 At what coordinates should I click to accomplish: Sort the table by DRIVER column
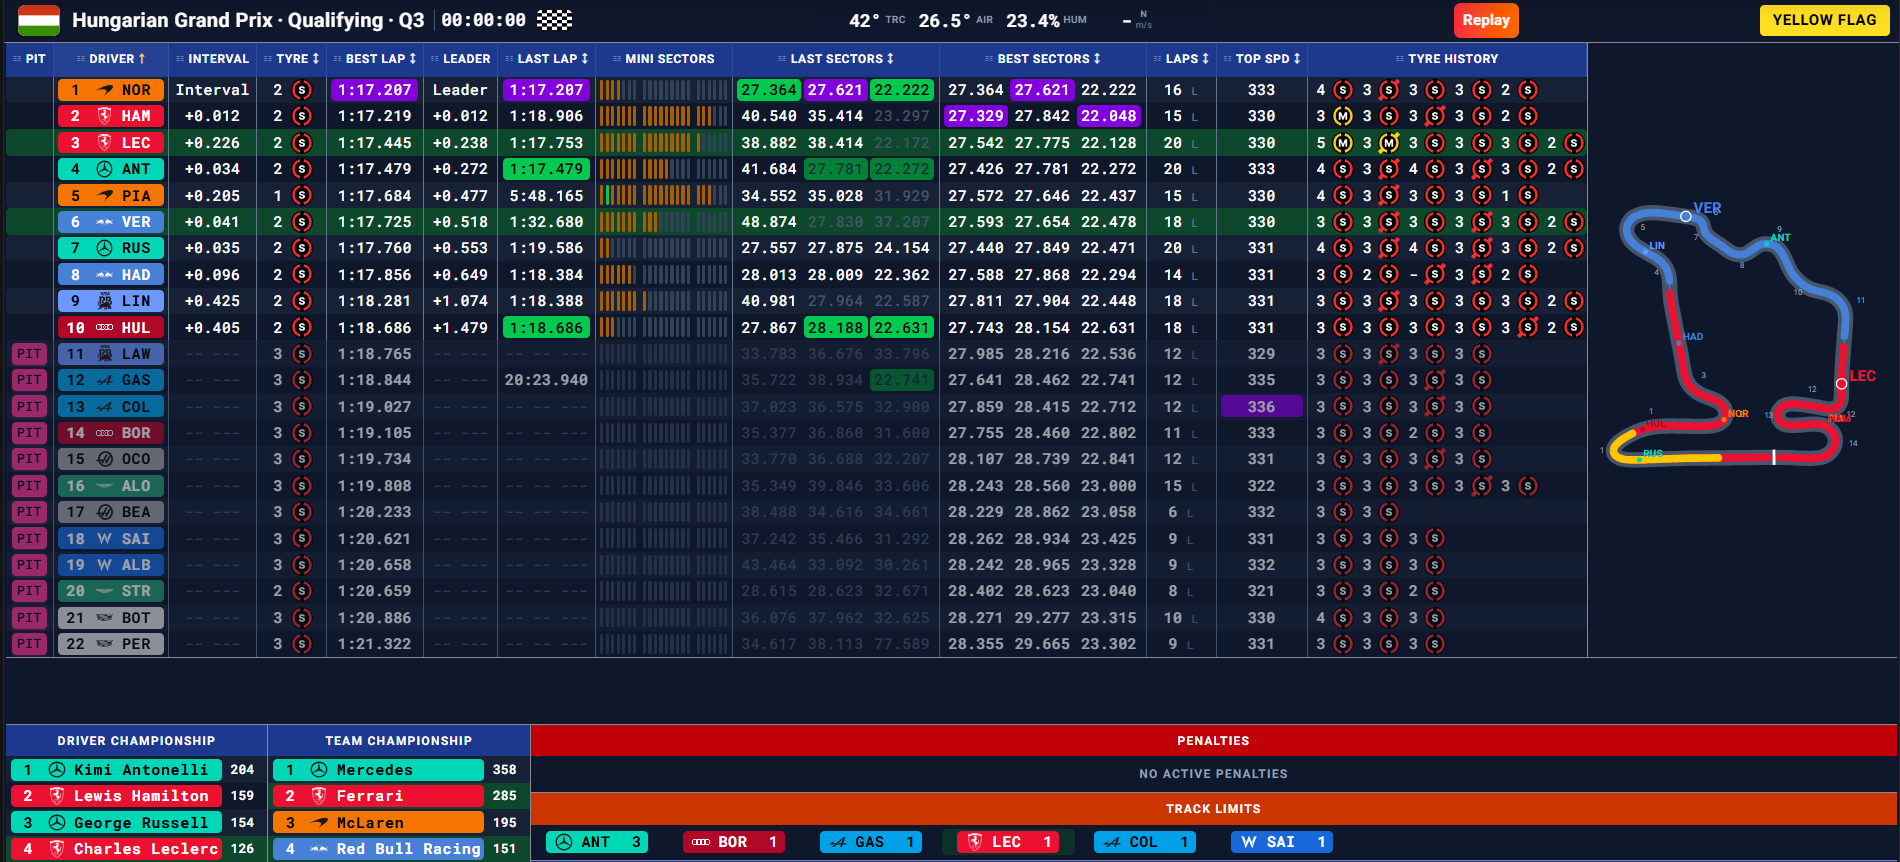coord(111,59)
